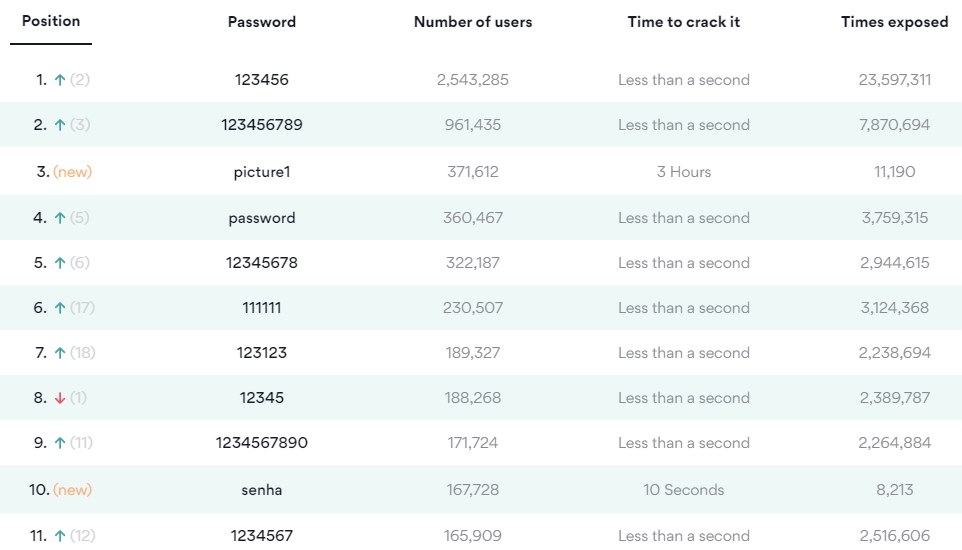The height and width of the screenshot is (550, 962).
Task: Click the Time to crack it header
Action: (683, 22)
